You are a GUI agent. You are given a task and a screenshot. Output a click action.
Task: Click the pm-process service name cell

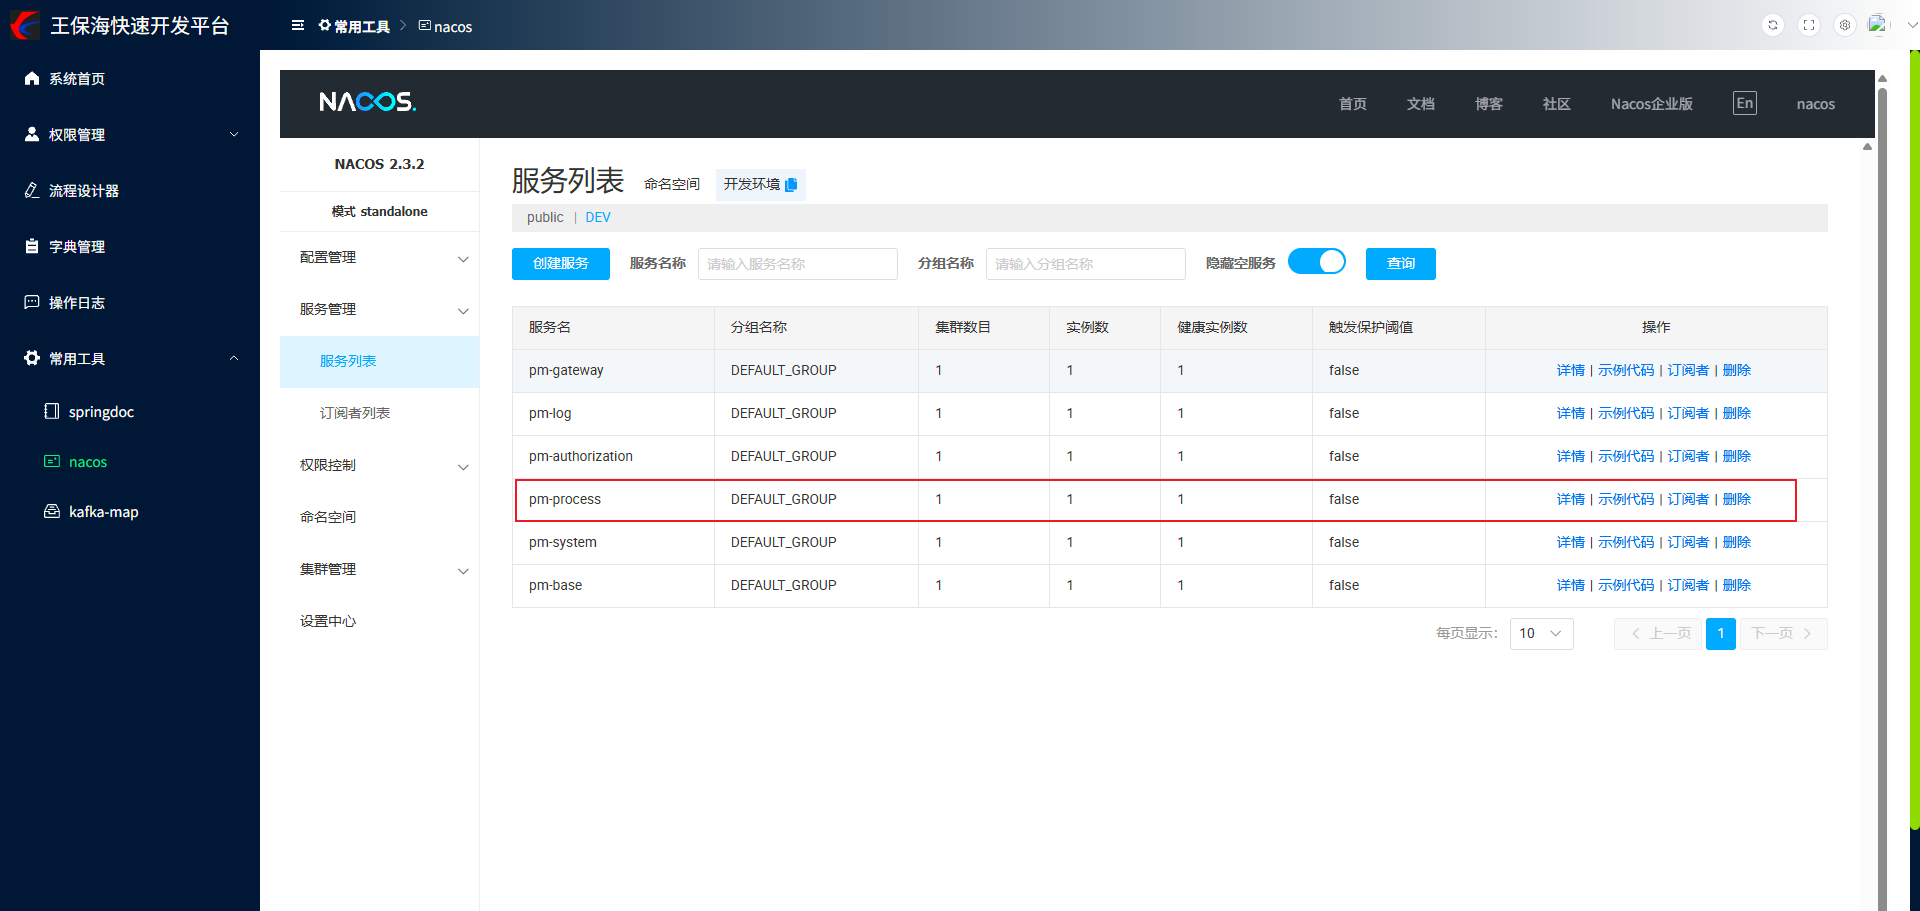613,499
